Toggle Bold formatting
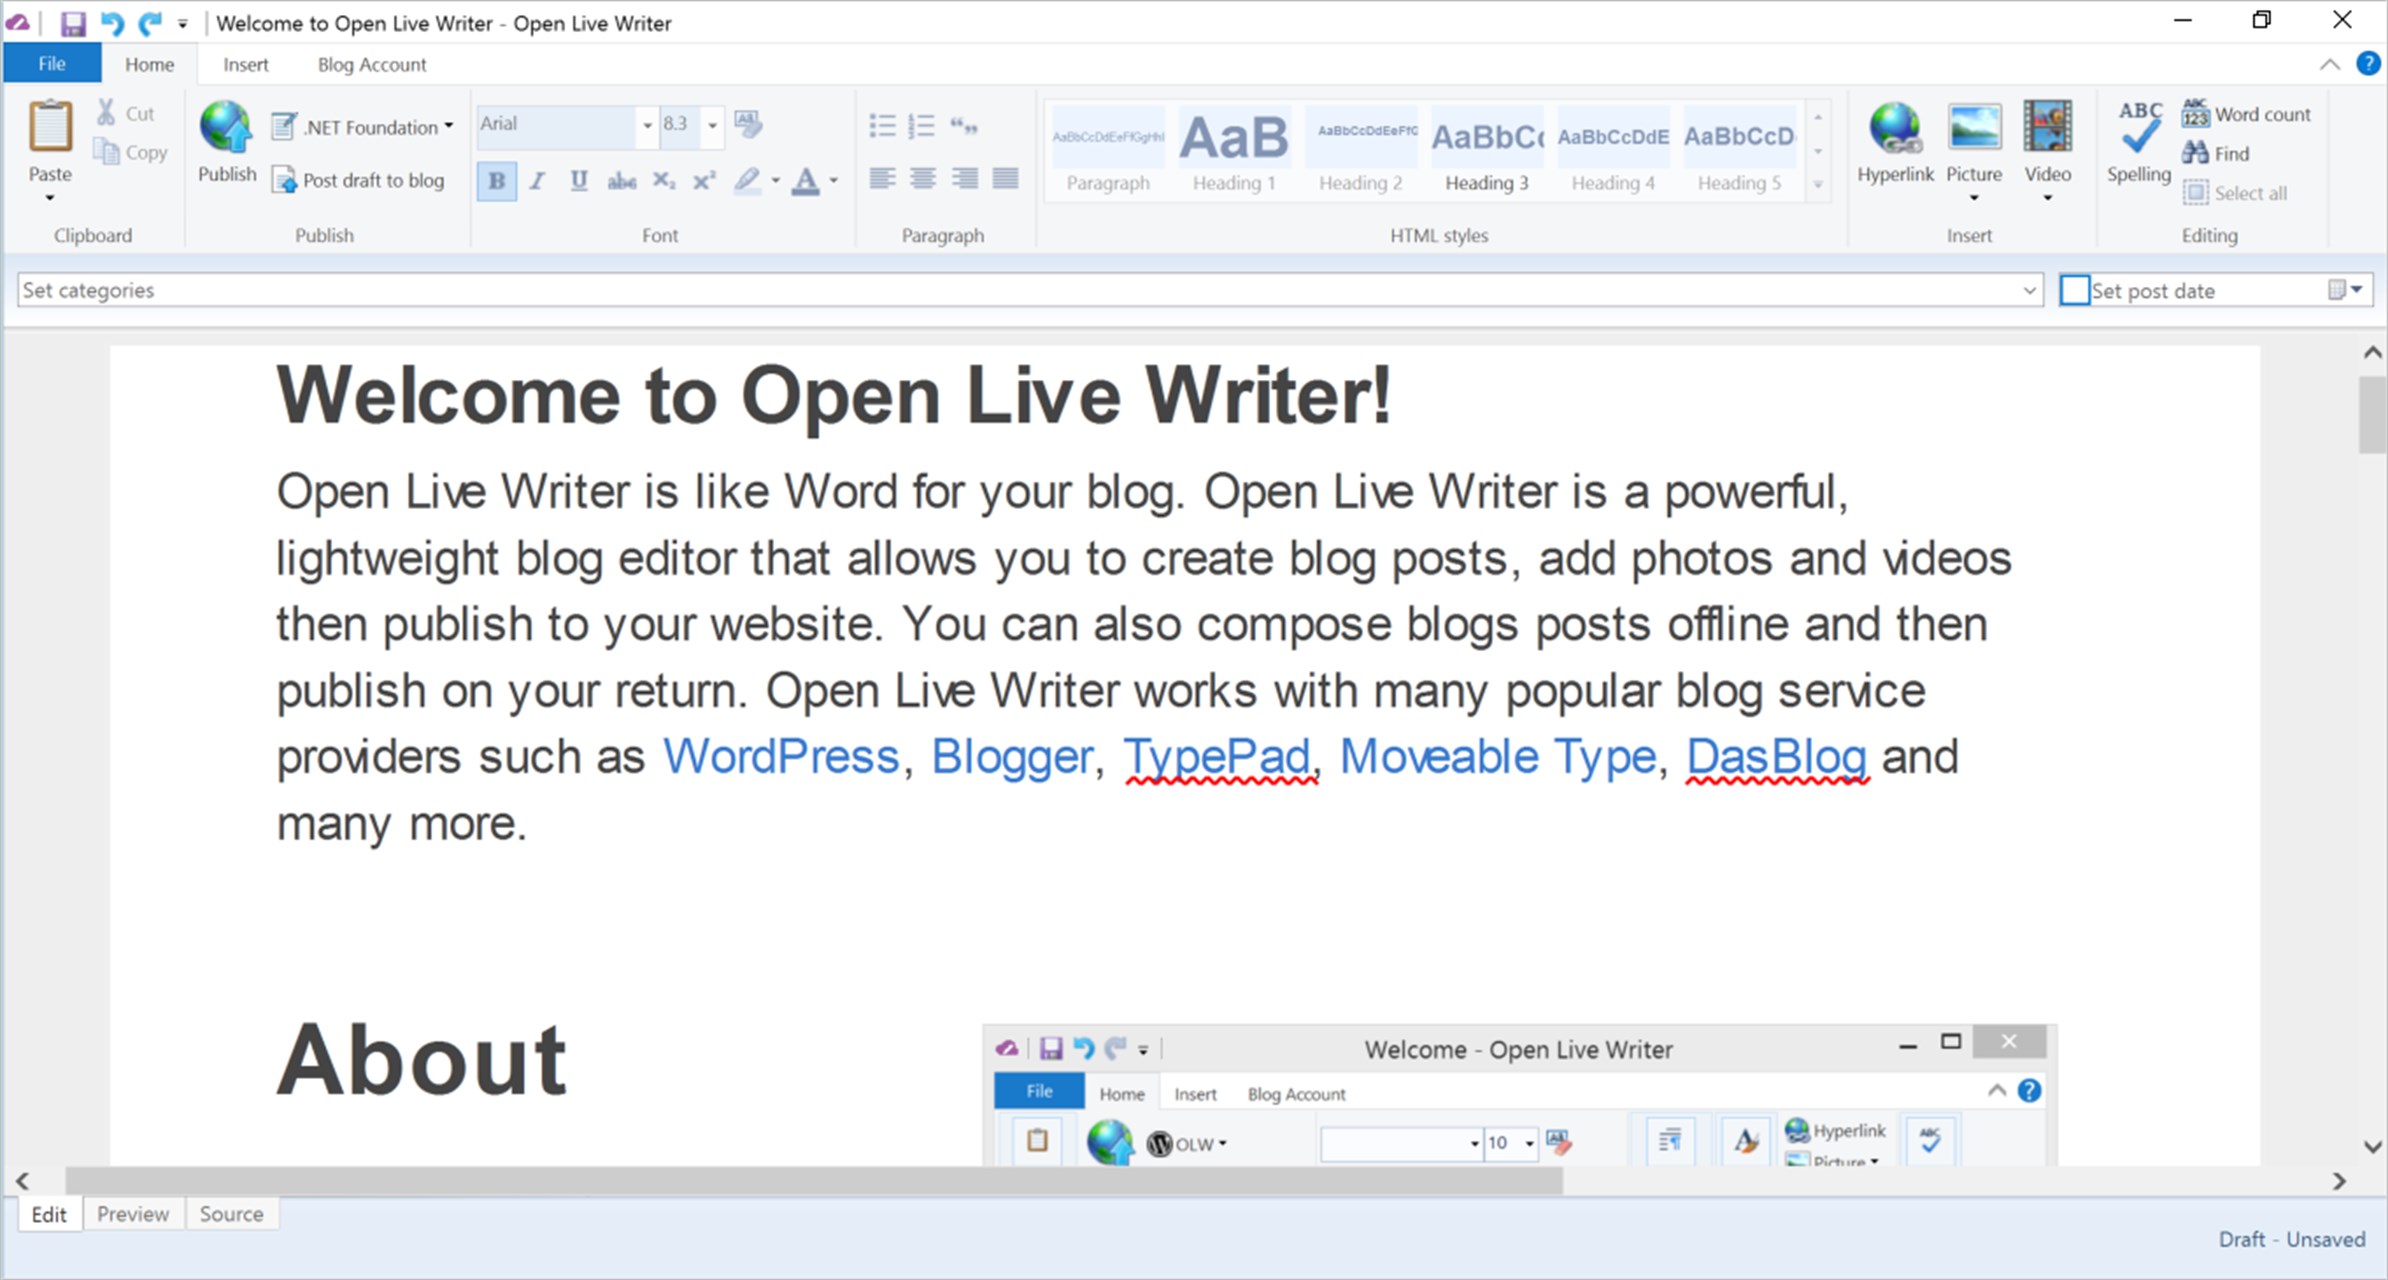This screenshot has height=1280, width=2388. [496, 181]
